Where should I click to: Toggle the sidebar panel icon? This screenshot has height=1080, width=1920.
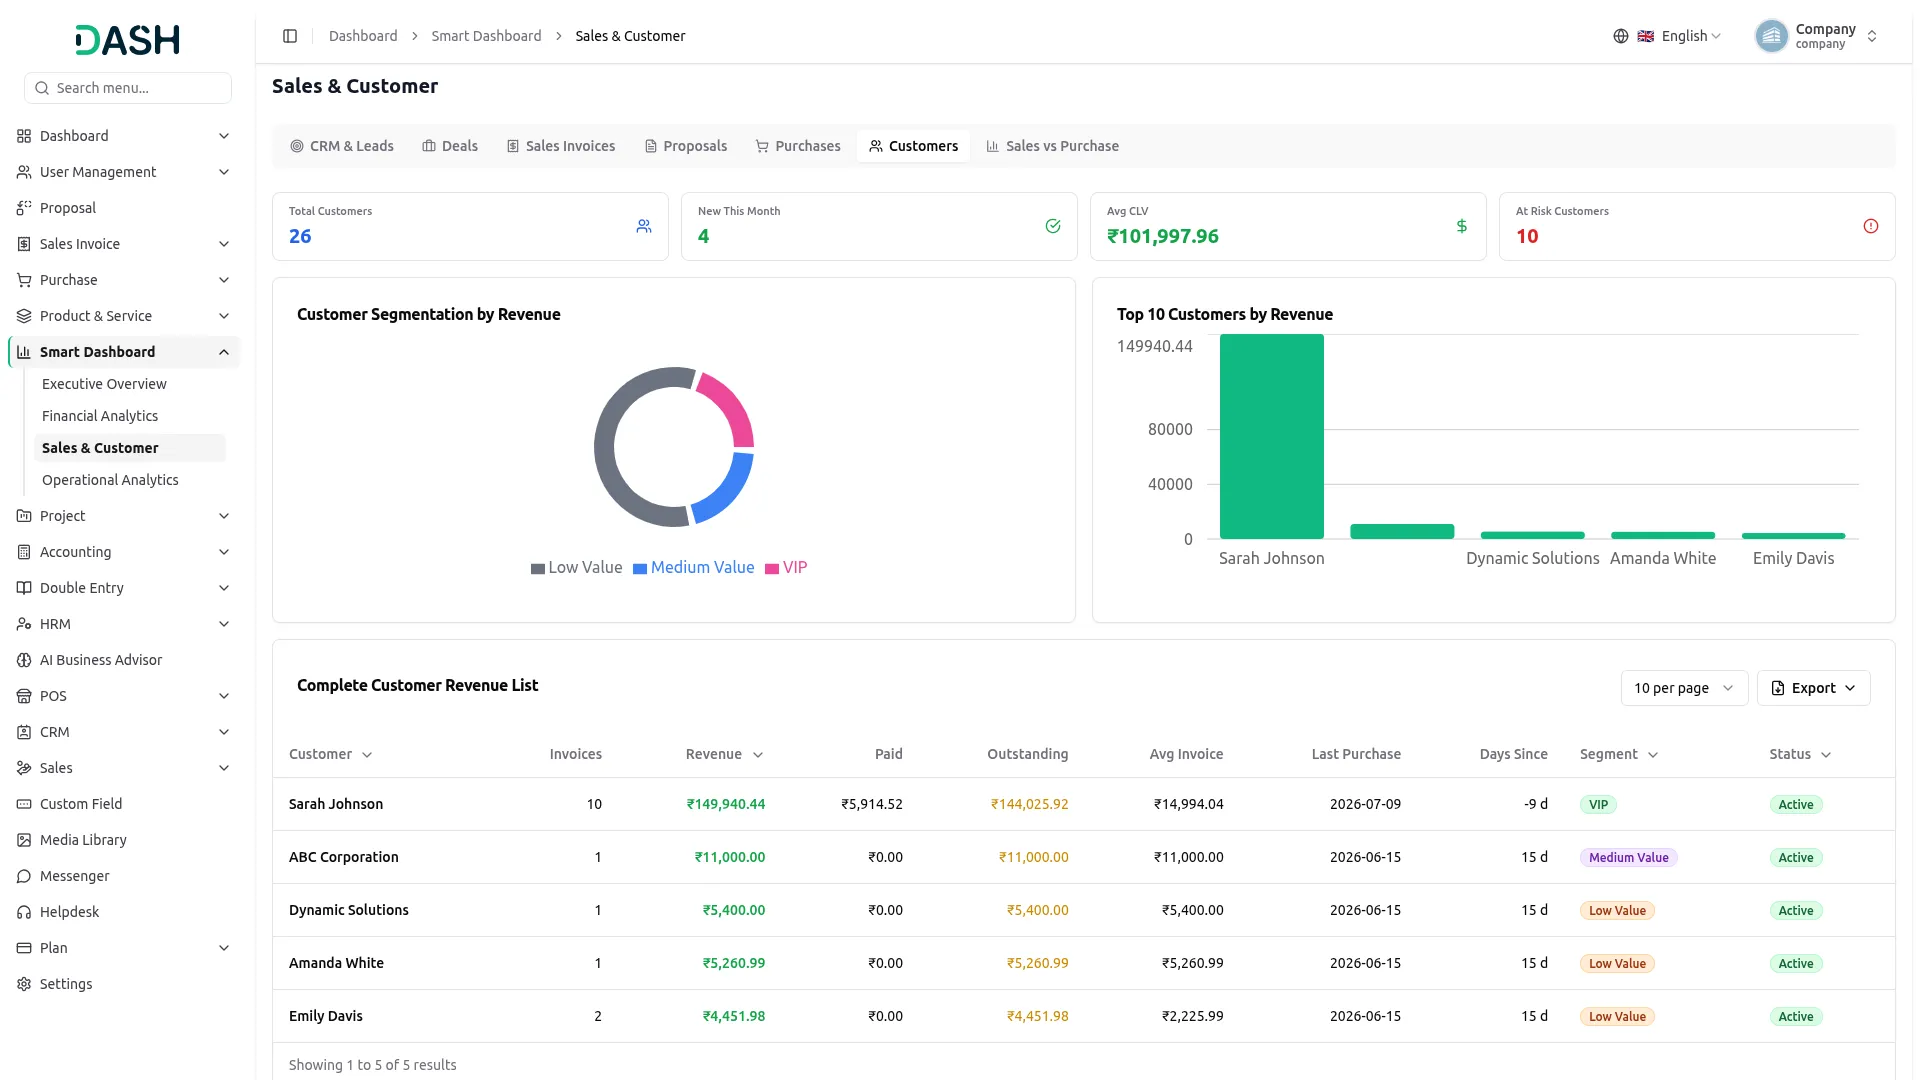pyautogui.click(x=290, y=36)
